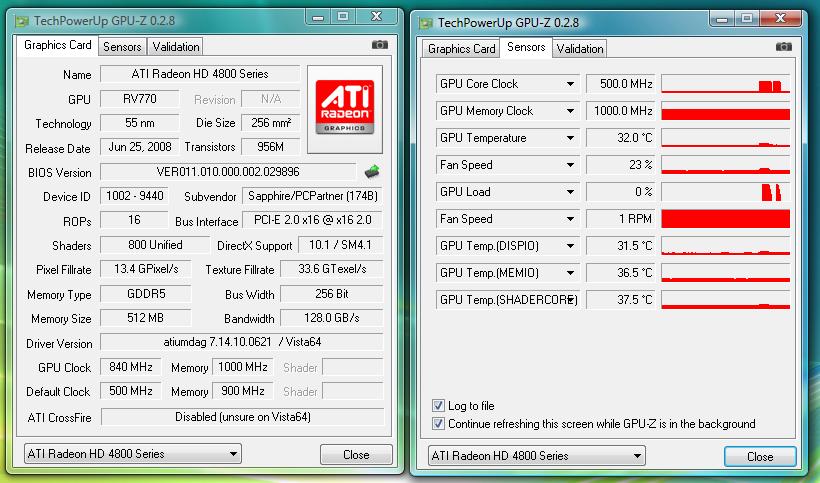The width and height of the screenshot is (820, 483).
Task: Click the 500.0 MHz core clock value
Action: (x=621, y=84)
